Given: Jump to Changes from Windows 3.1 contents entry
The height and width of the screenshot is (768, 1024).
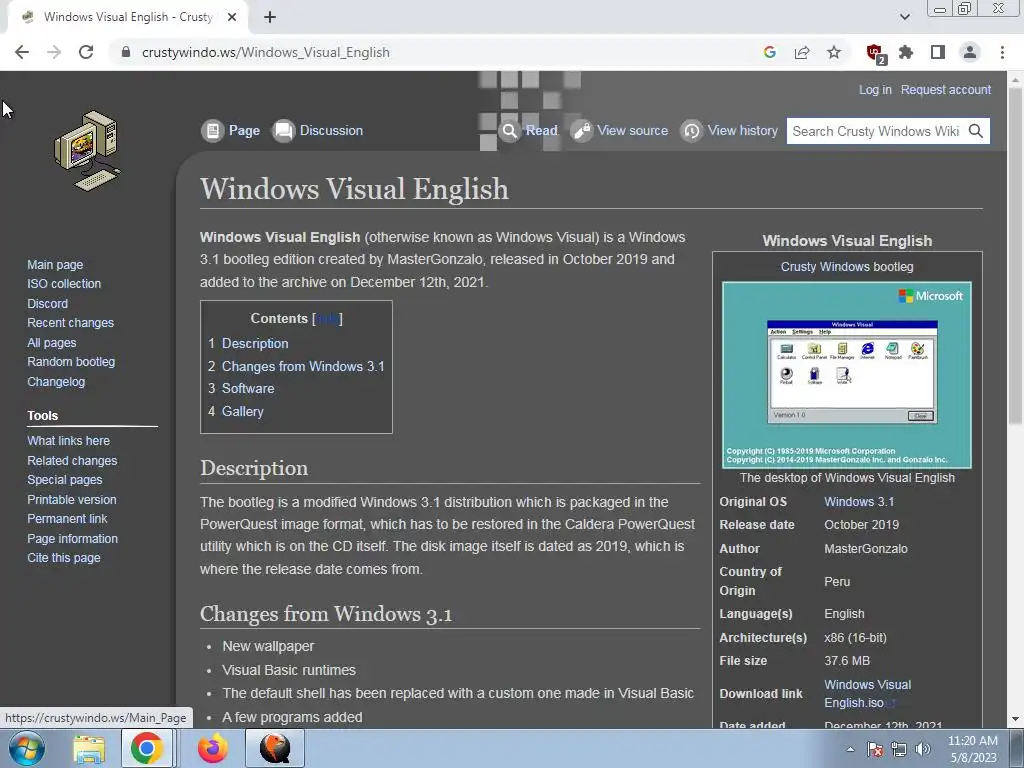Looking at the screenshot, I should click(x=303, y=366).
